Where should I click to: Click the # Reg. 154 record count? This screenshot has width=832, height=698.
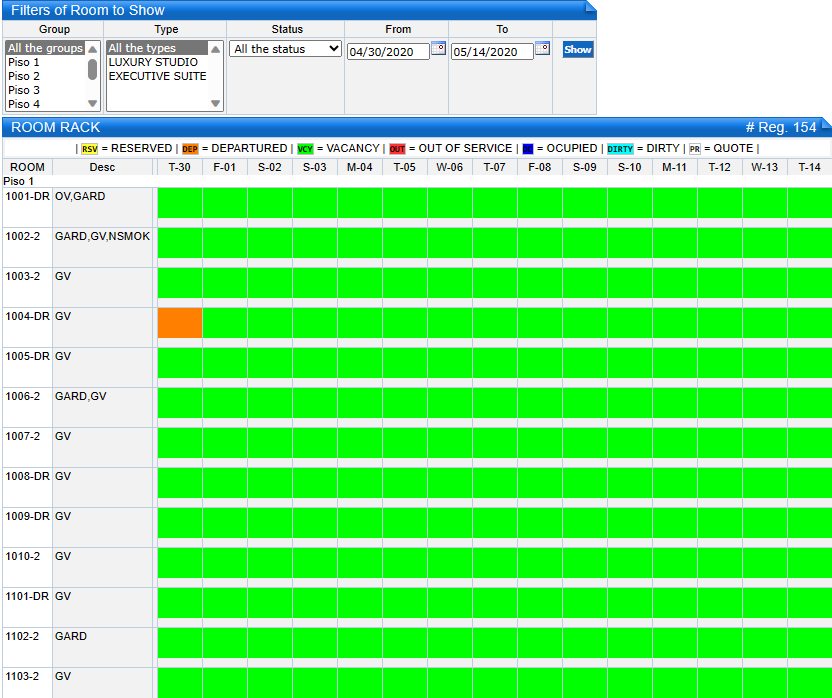point(781,127)
